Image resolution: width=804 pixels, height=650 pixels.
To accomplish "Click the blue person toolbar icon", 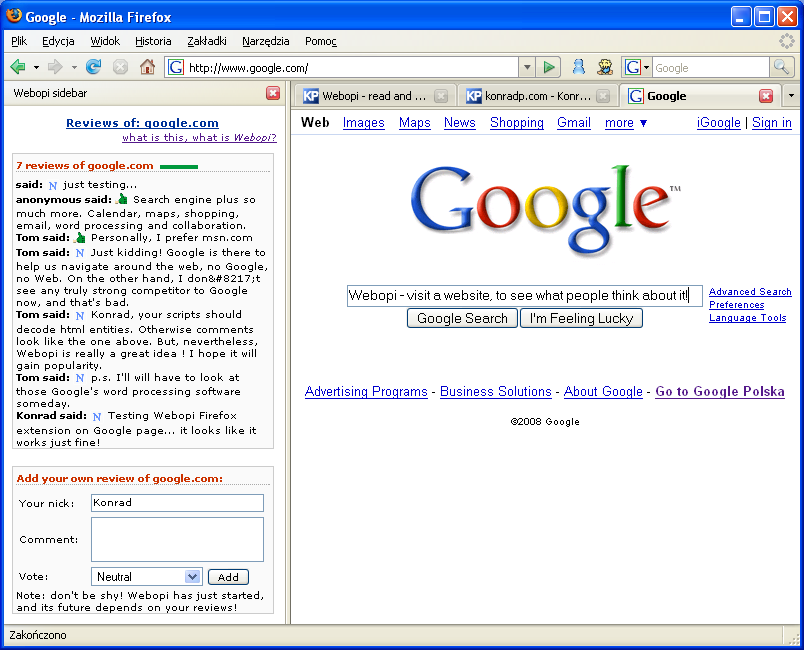I will click(578, 67).
